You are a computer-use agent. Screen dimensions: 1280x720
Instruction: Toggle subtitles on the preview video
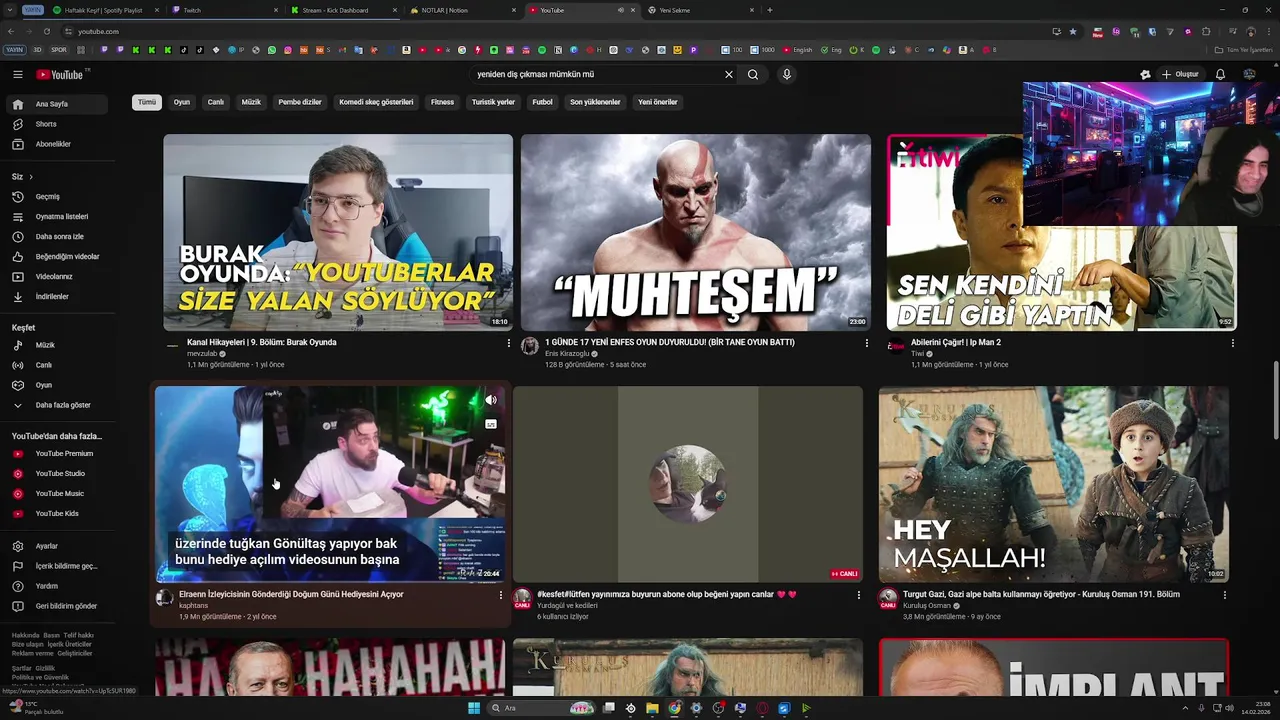[491, 424]
